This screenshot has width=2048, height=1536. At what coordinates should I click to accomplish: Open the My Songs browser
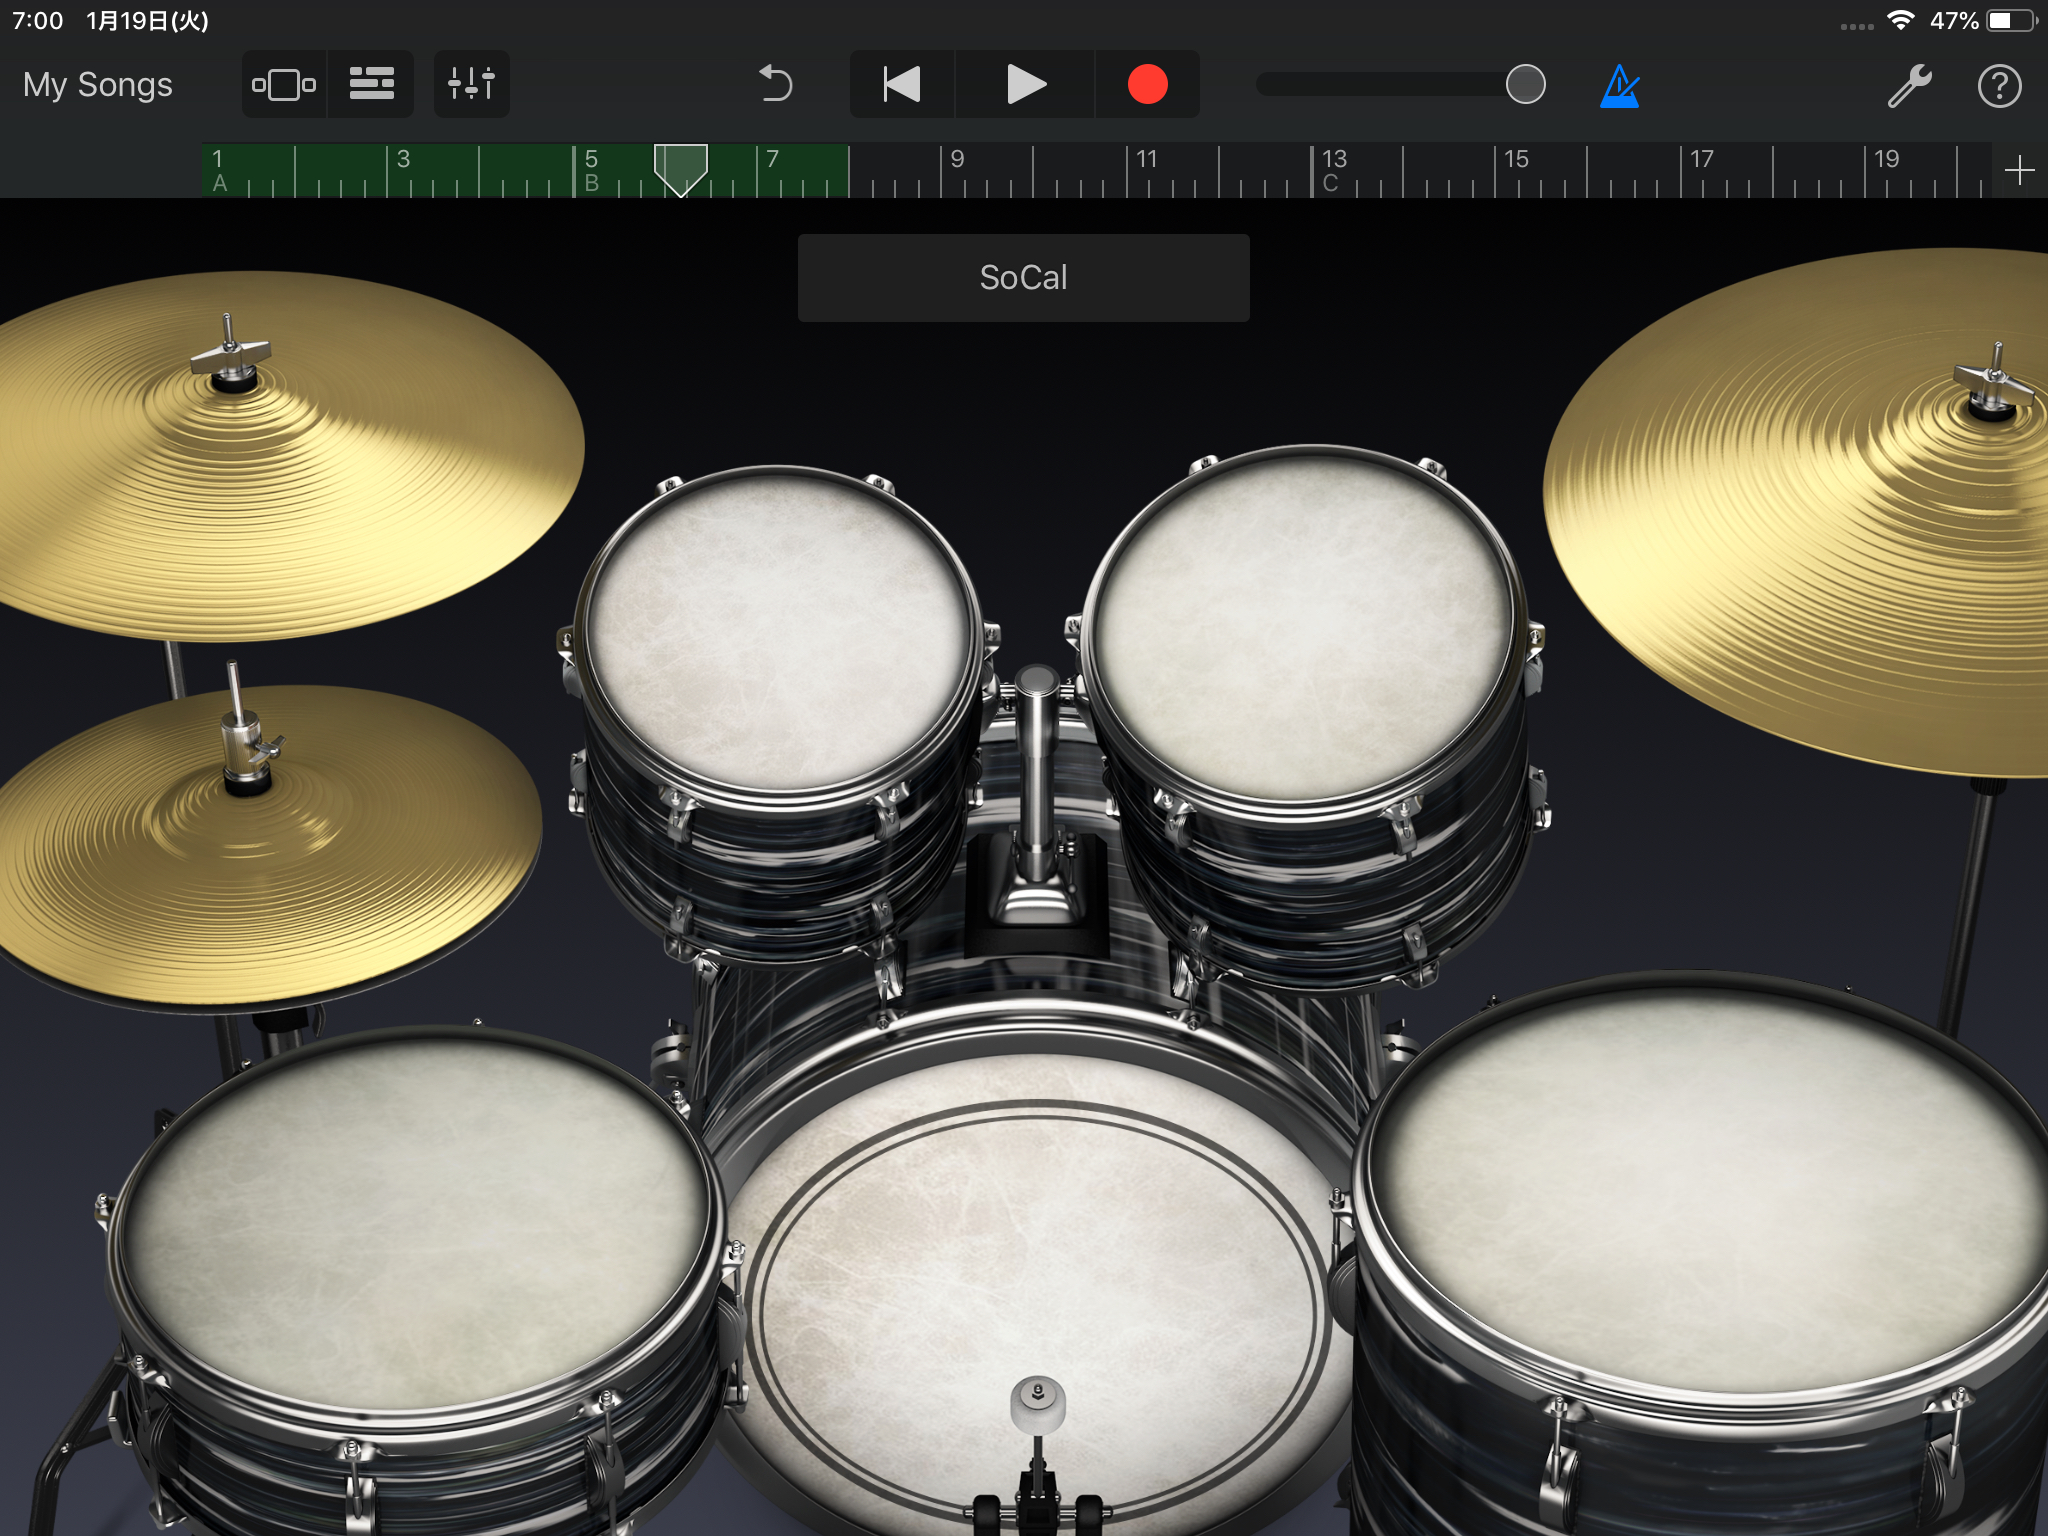(97, 85)
